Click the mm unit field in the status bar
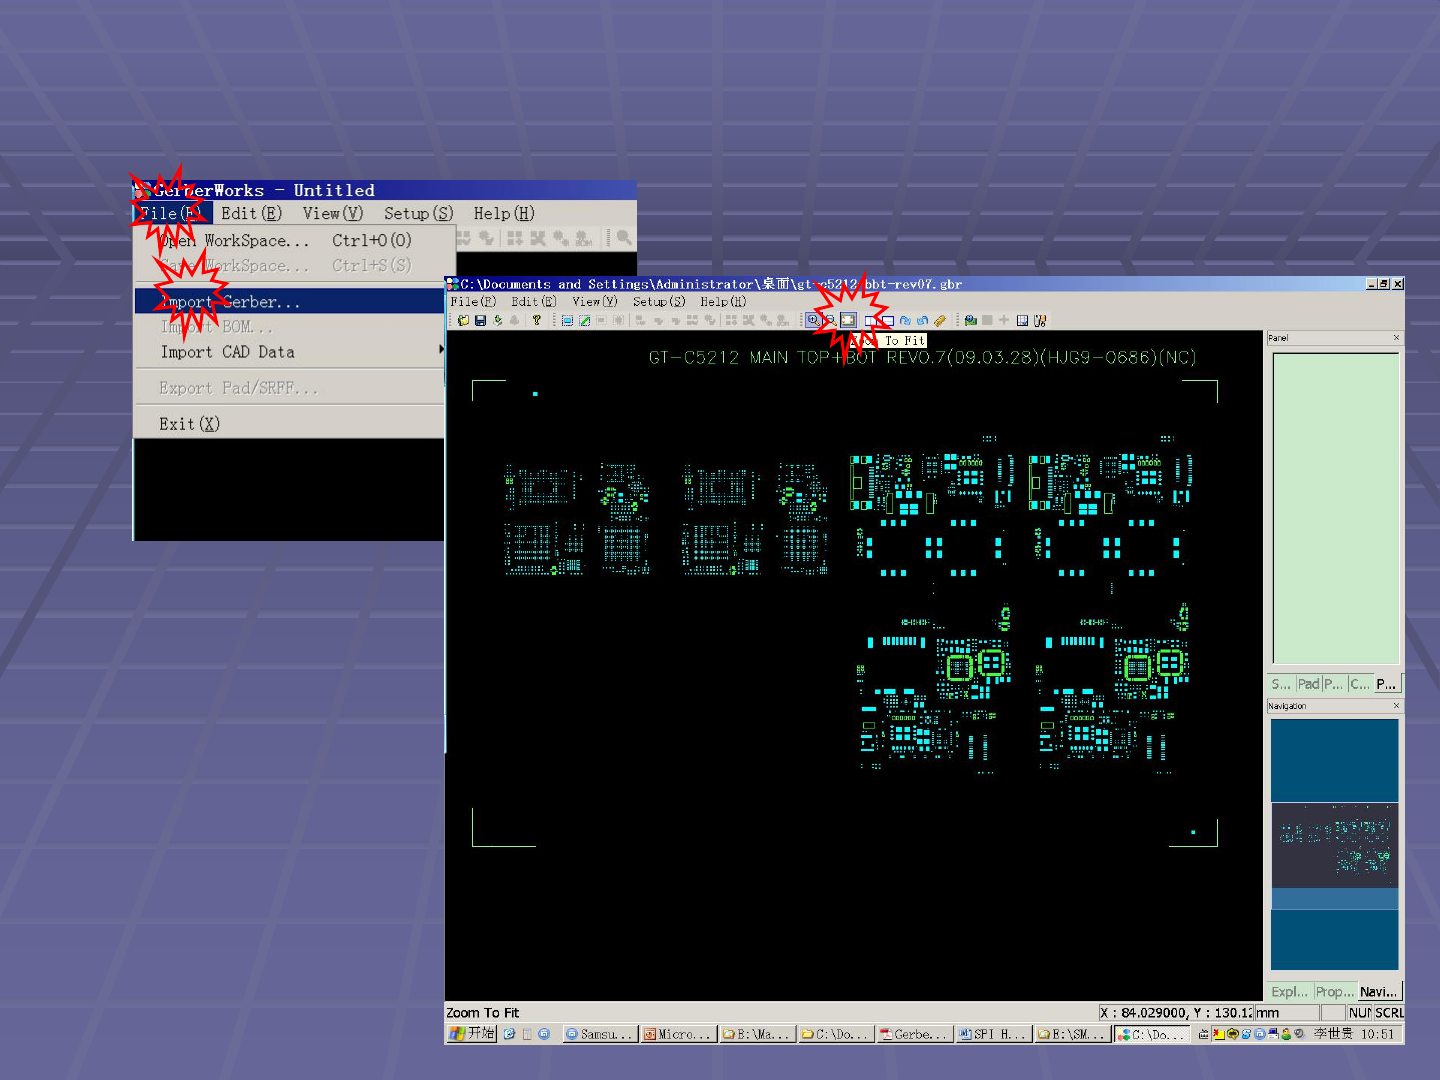This screenshot has width=1440, height=1080. 1287,1012
